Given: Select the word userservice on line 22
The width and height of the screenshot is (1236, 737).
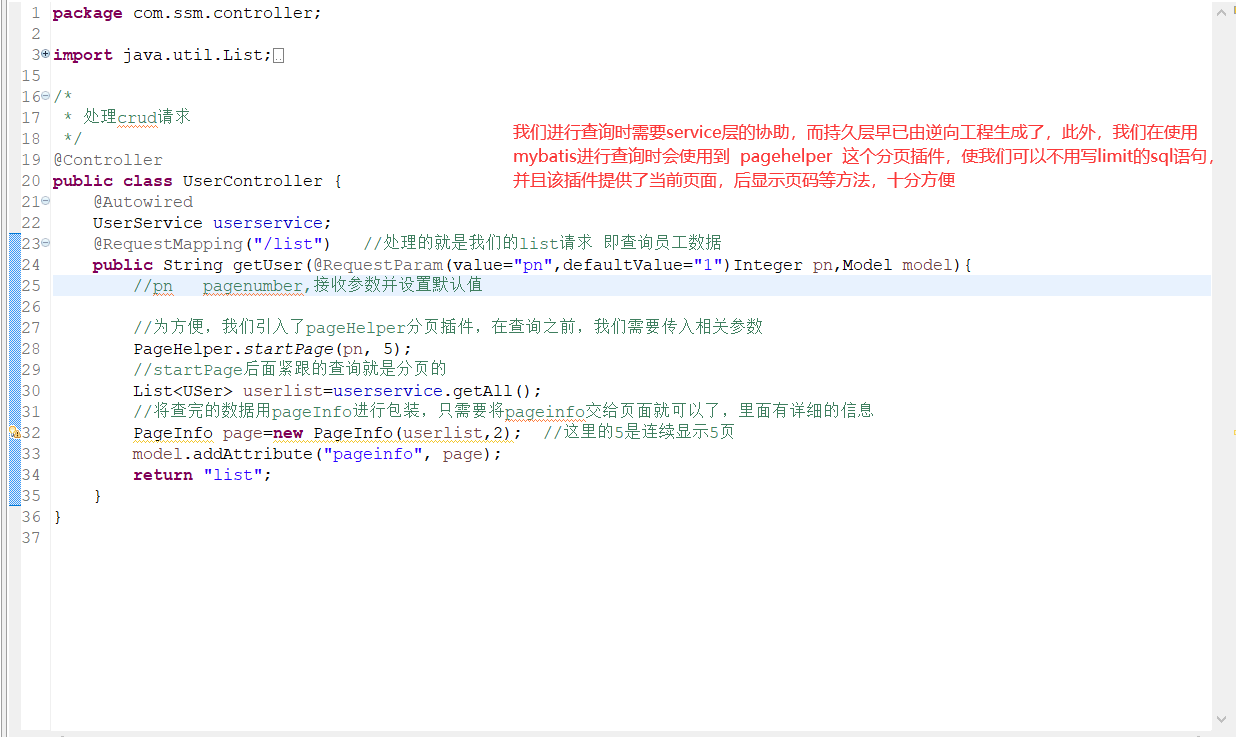Looking at the screenshot, I should tap(267, 222).
